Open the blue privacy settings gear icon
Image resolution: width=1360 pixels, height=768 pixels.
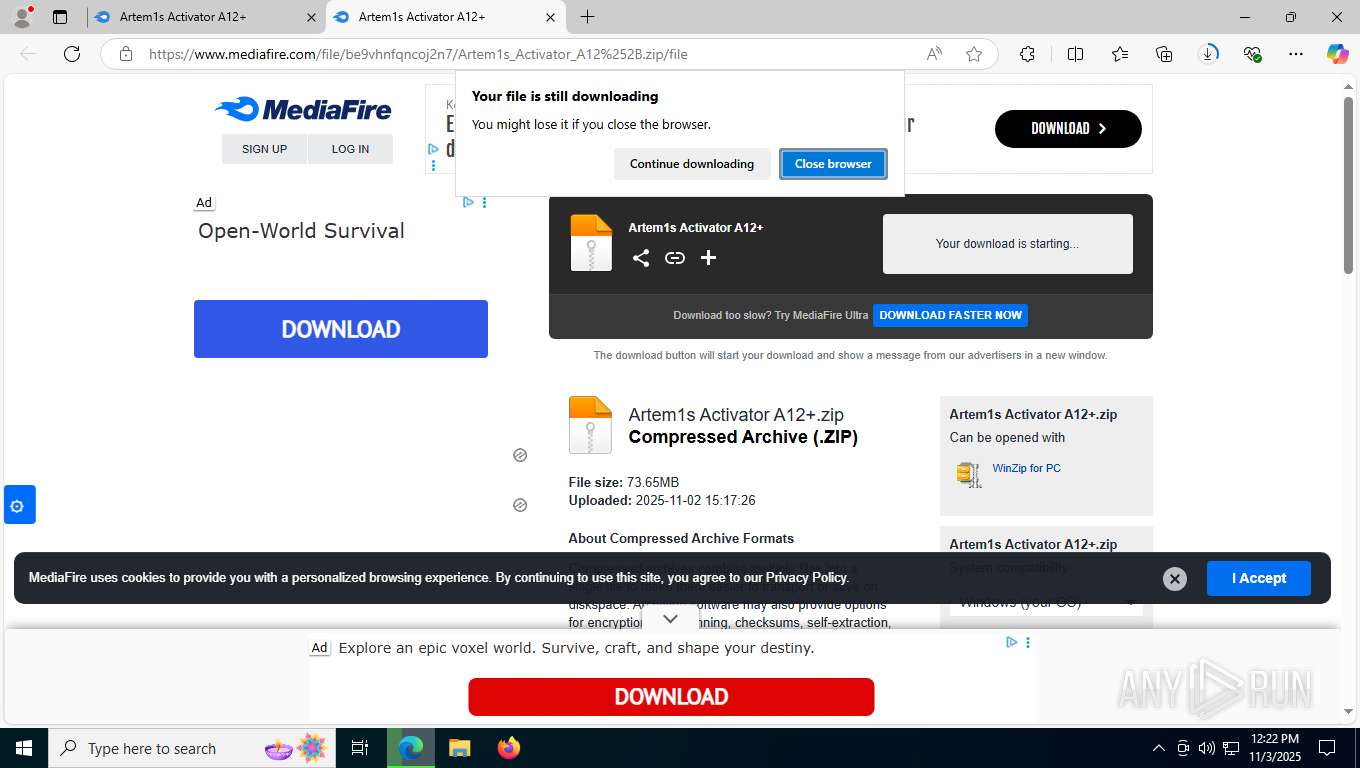19,505
